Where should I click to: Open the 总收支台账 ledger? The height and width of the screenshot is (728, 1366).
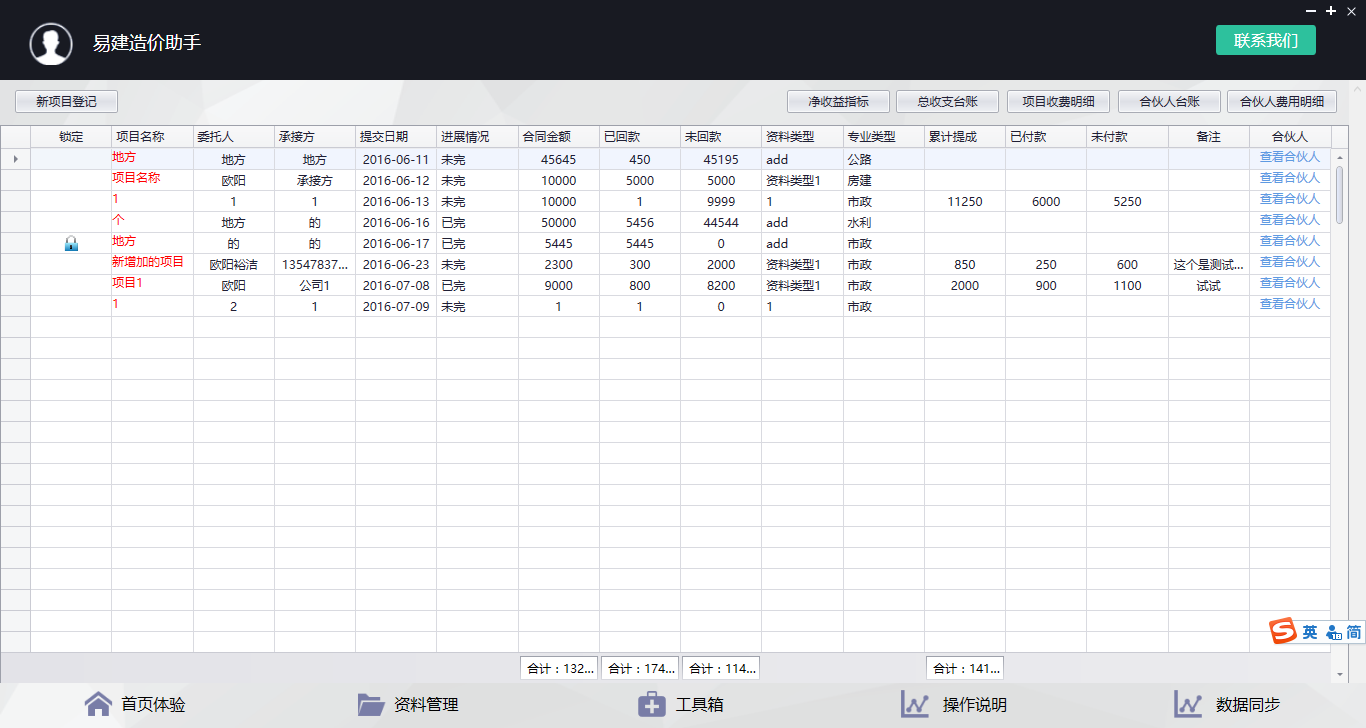pos(948,101)
